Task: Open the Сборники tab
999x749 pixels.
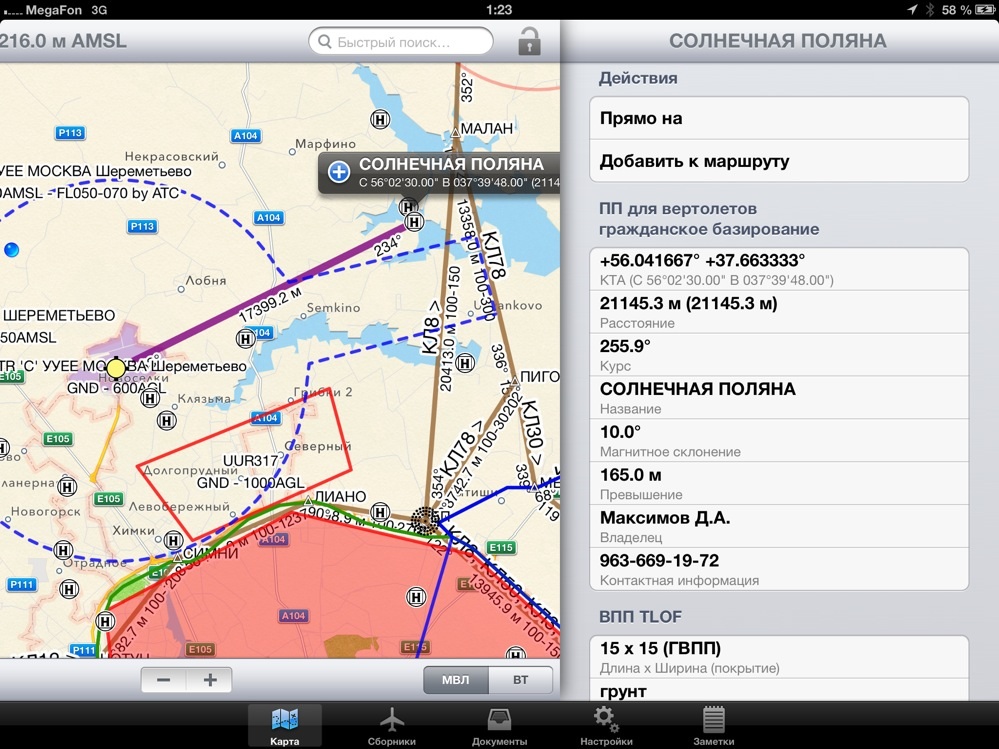Action: (x=392, y=726)
